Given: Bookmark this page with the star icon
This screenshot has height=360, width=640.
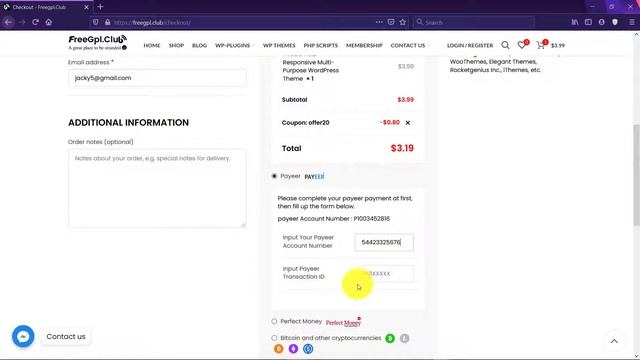Looking at the screenshot, I should click(x=403, y=22).
